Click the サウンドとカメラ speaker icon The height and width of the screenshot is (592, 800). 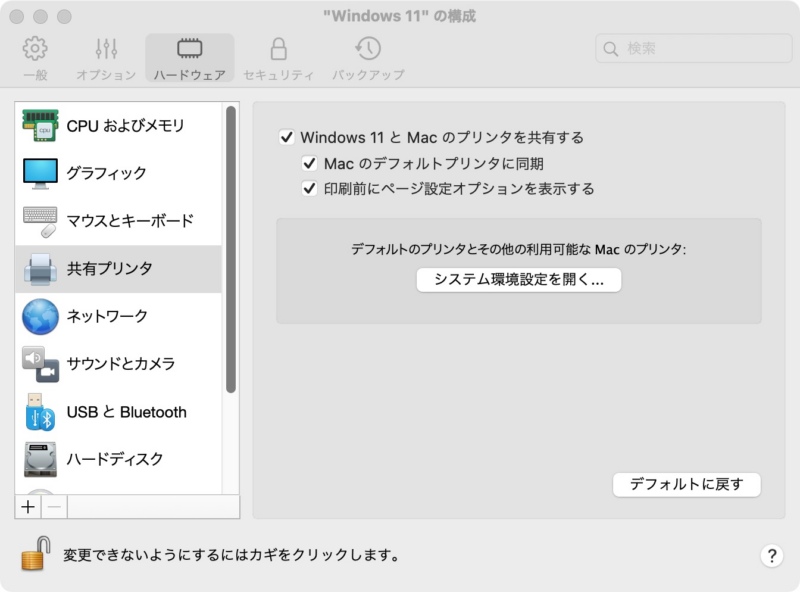pyautogui.click(x=40, y=364)
